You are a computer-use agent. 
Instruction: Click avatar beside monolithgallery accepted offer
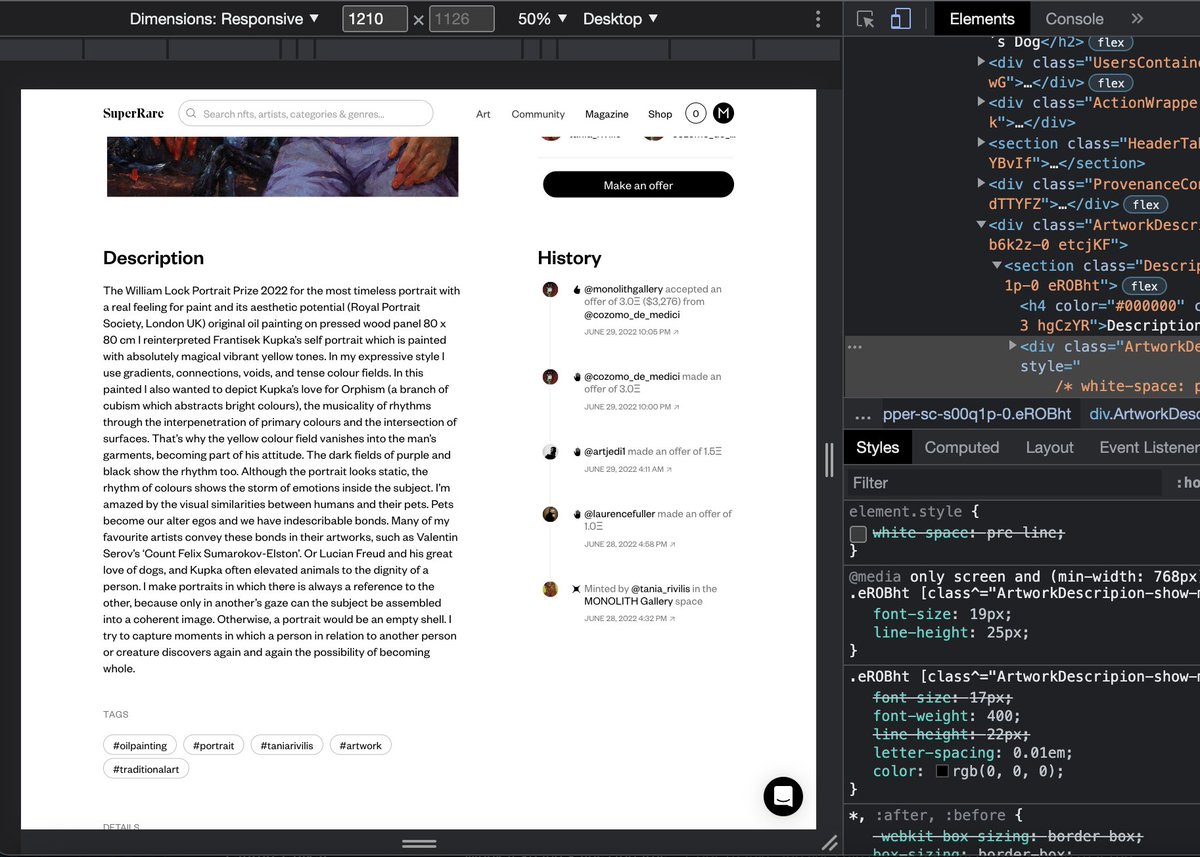coord(550,289)
